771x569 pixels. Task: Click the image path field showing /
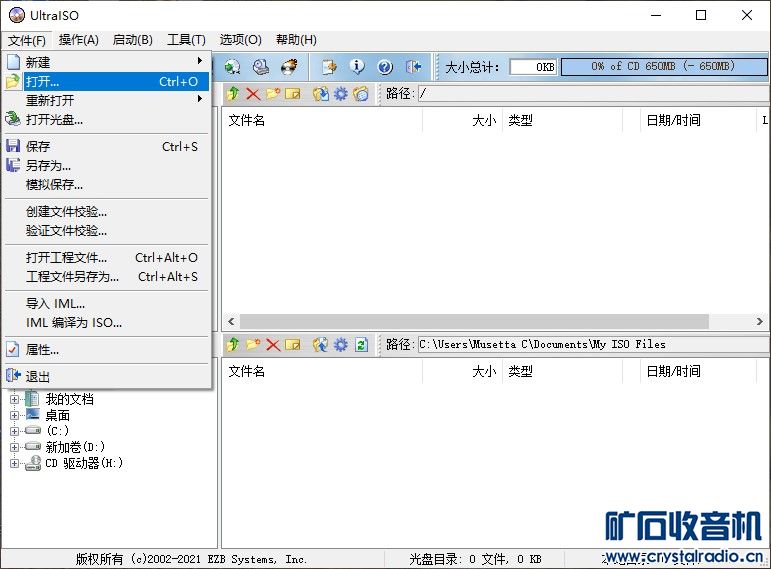[594, 93]
